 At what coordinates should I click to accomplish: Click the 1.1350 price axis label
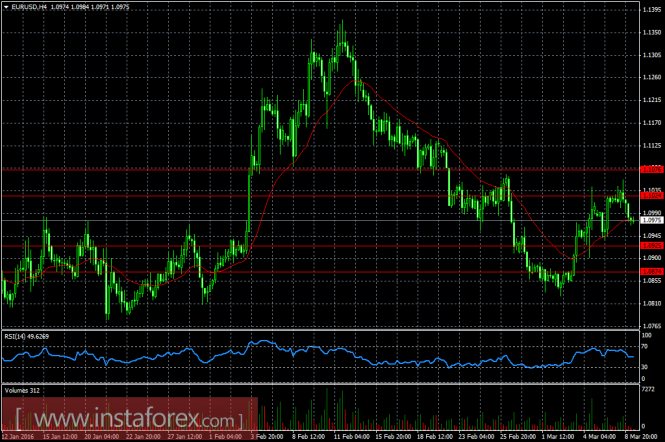coord(652,32)
